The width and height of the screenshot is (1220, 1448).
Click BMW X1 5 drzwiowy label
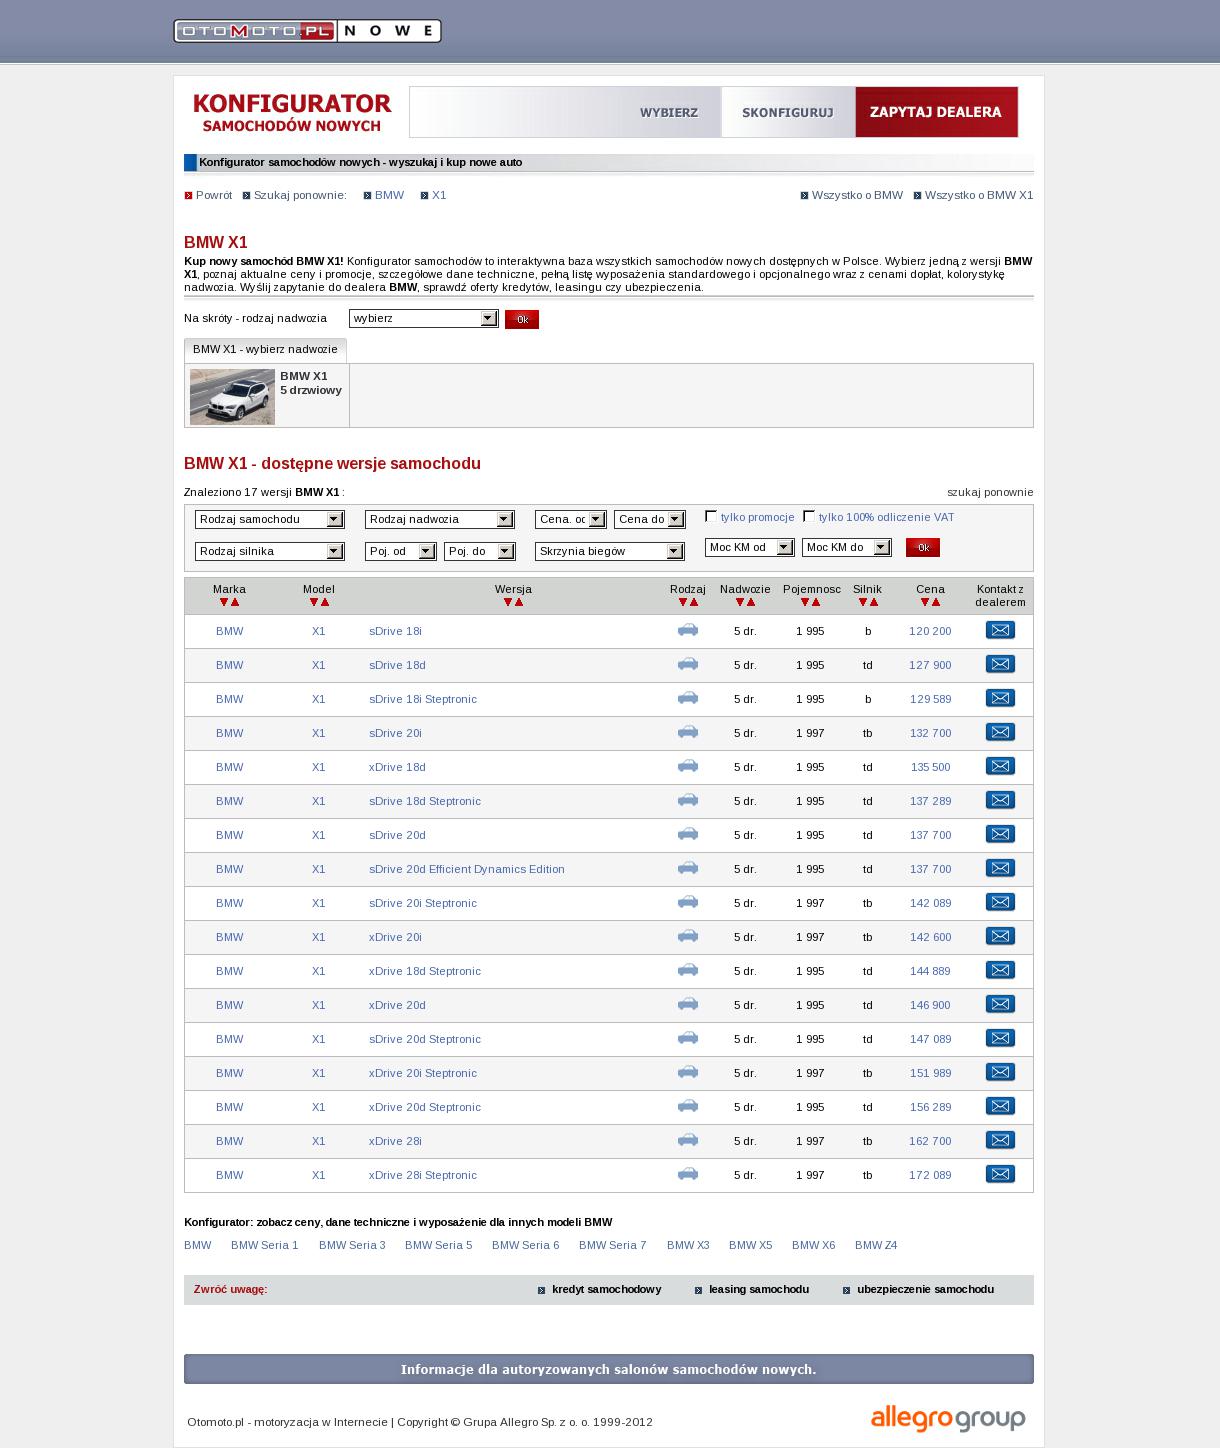click(x=311, y=383)
